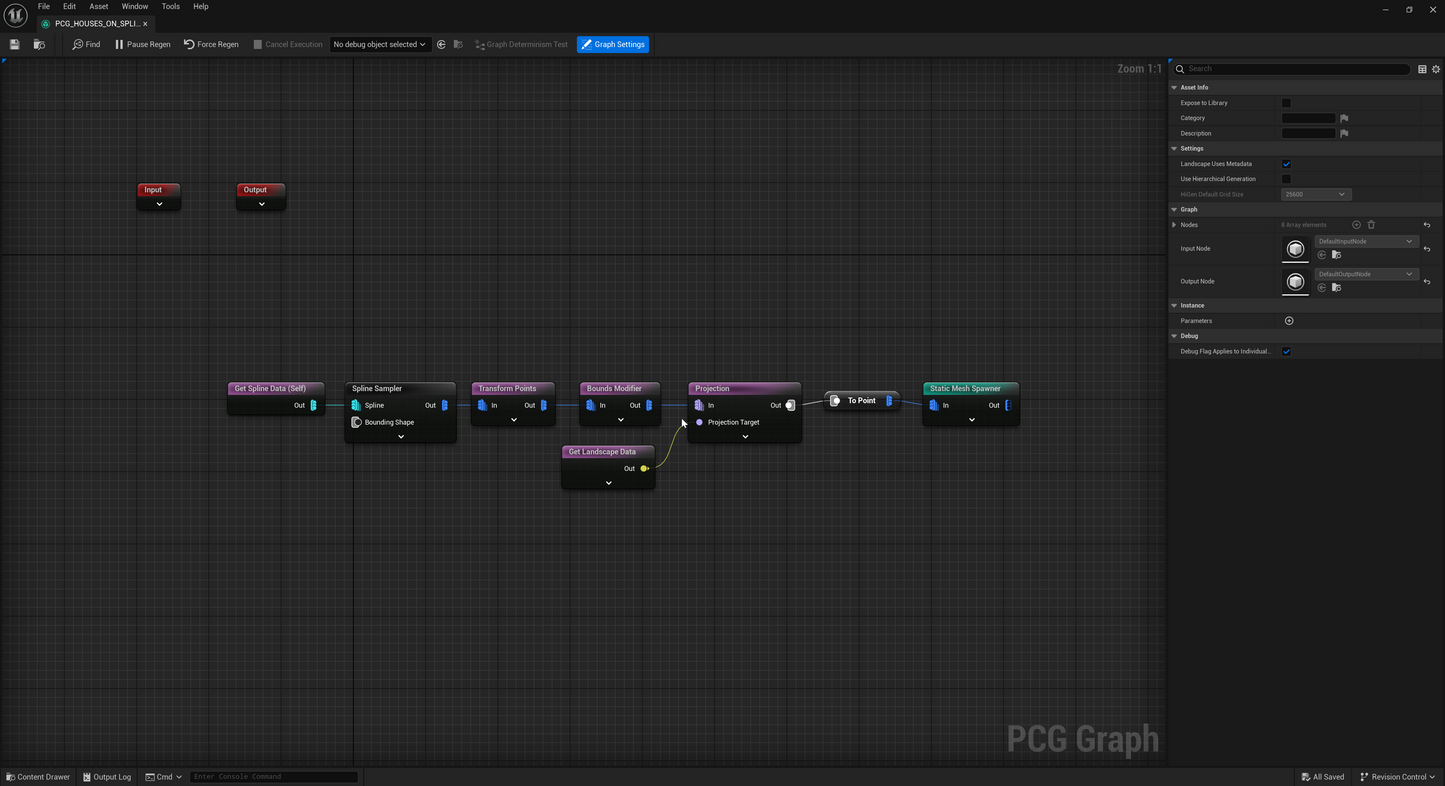Open the debug object selector dropdown
This screenshot has width=1445, height=786.
pyautogui.click(x=379, y=44)
